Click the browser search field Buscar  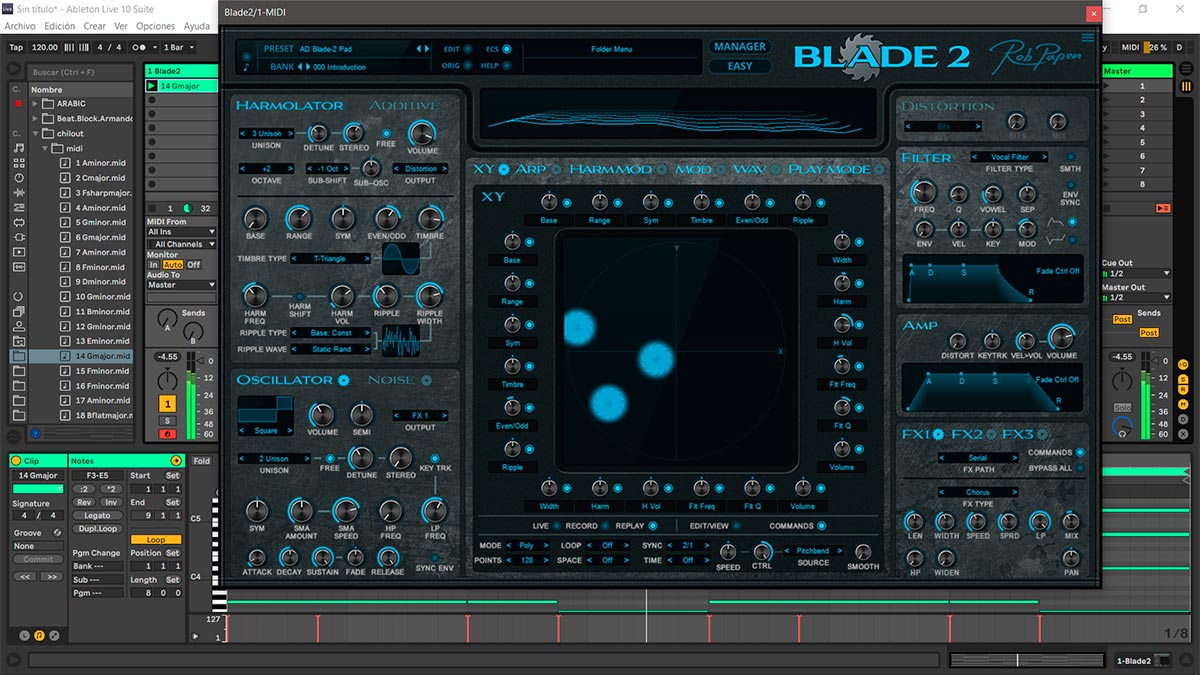click(x=80, y=73)
